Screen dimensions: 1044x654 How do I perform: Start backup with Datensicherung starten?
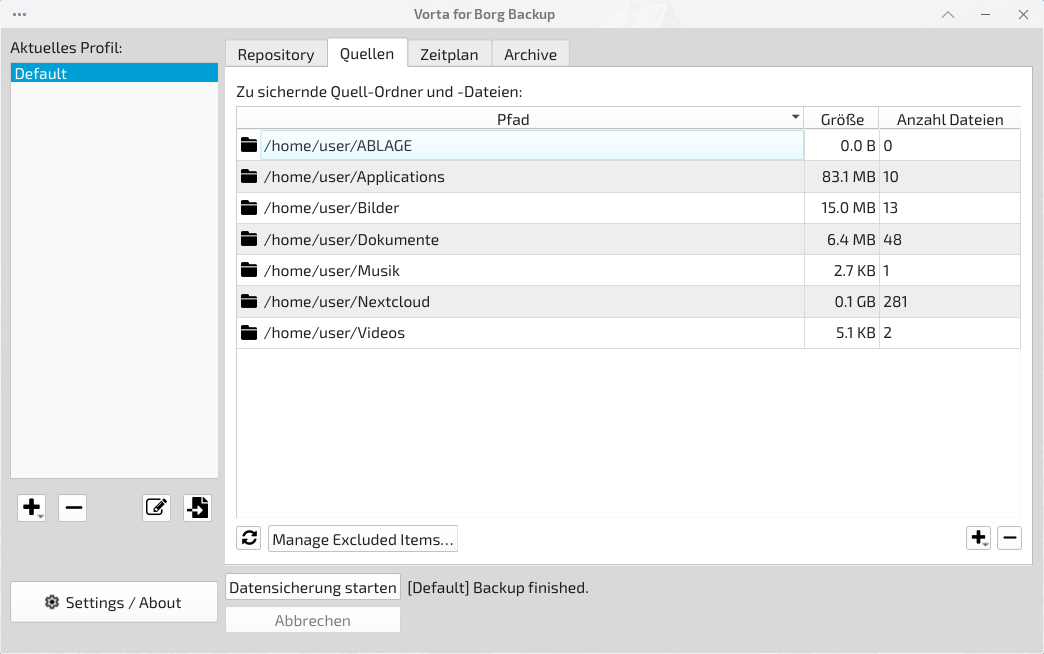[x=313, y=588]
